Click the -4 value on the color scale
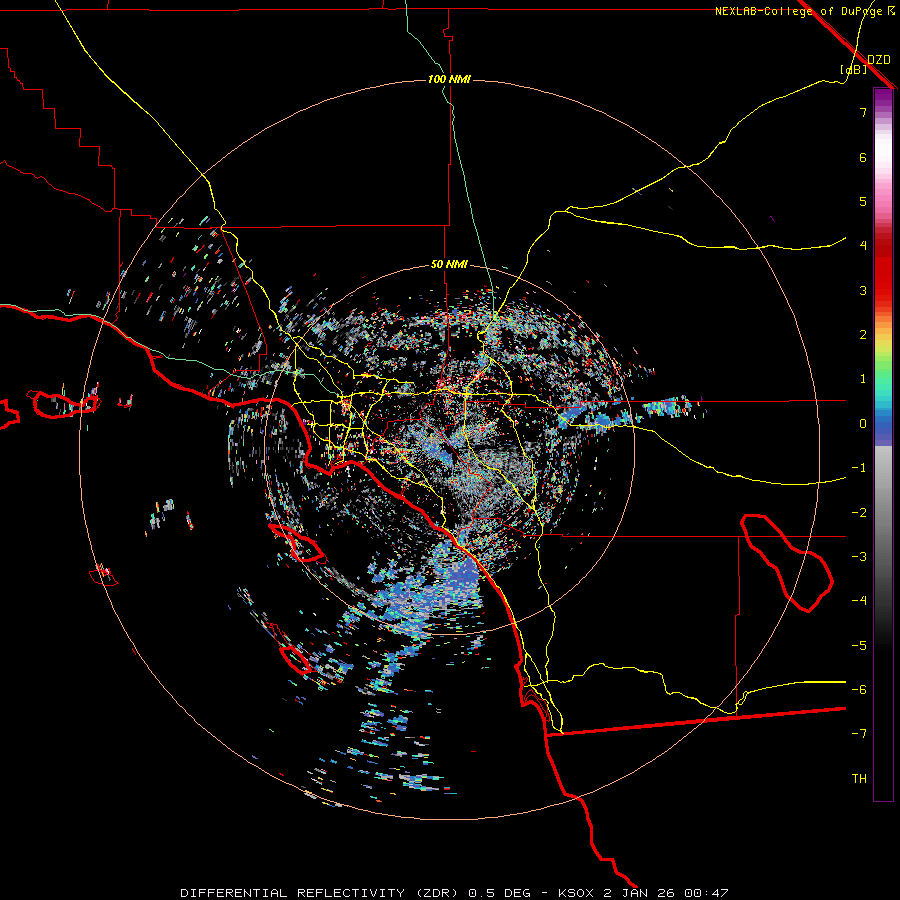900x900 pixels. [859, 601]
